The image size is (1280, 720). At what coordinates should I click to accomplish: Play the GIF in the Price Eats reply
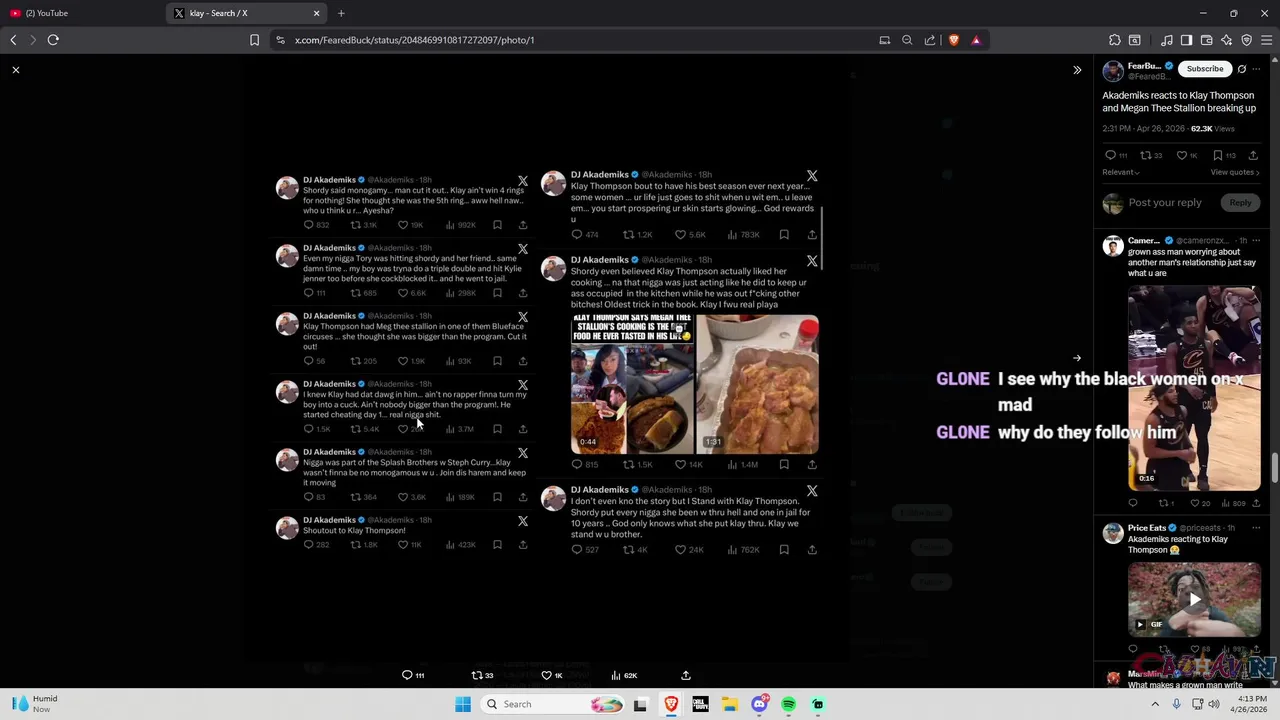pyautogui.click(x=1194, y=600)
